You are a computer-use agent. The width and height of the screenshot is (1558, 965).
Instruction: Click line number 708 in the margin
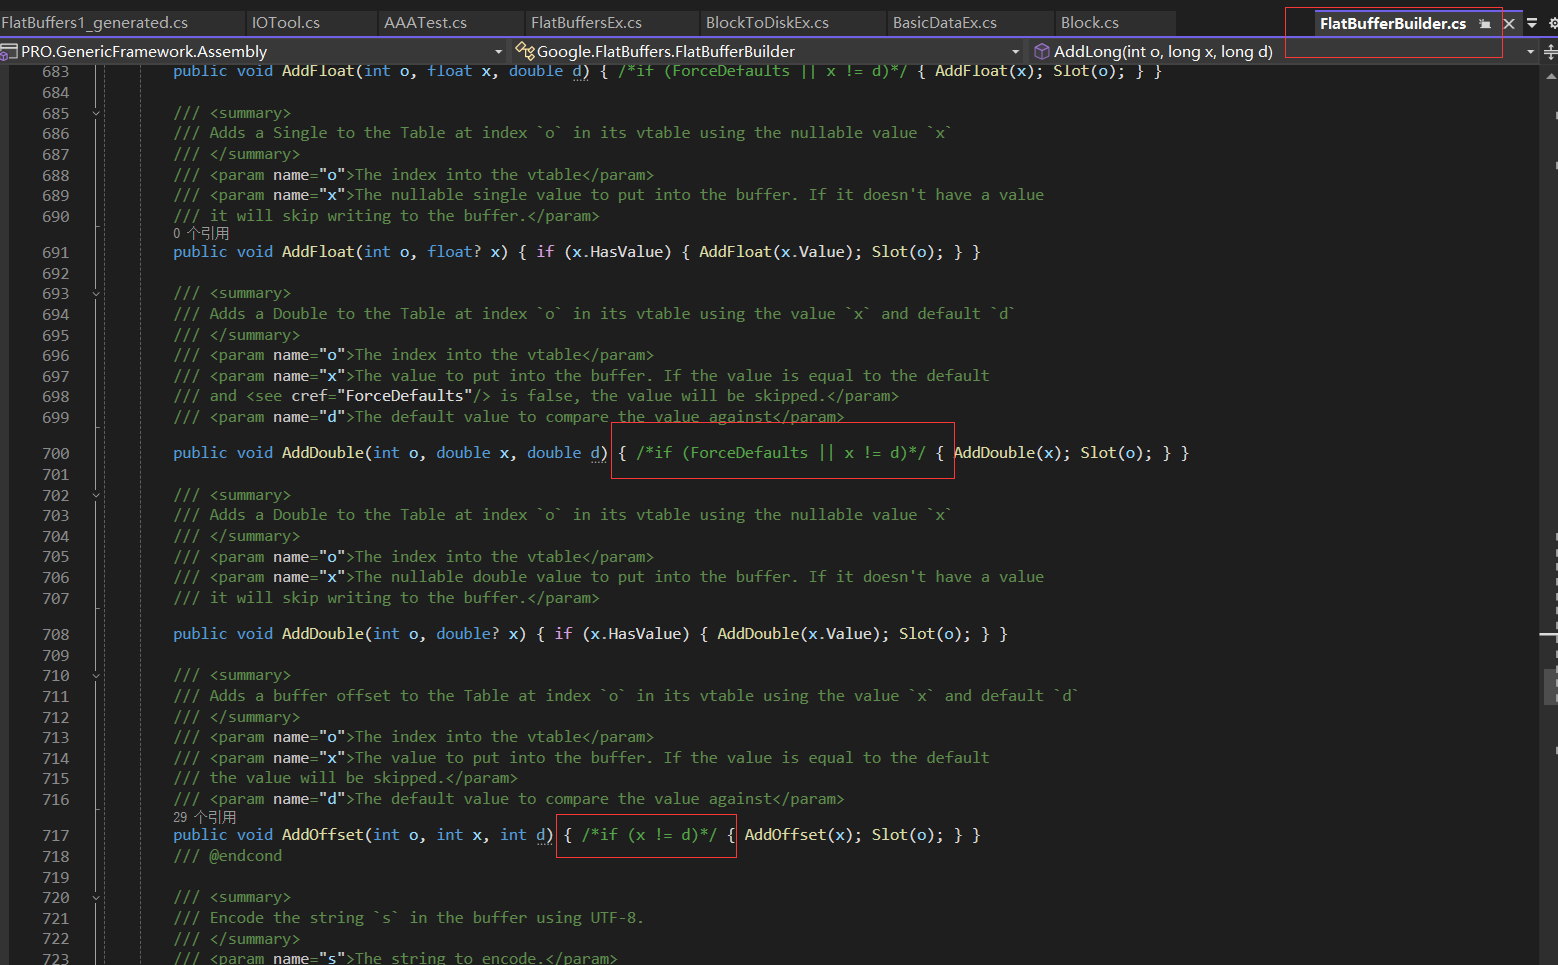point(56,634)
